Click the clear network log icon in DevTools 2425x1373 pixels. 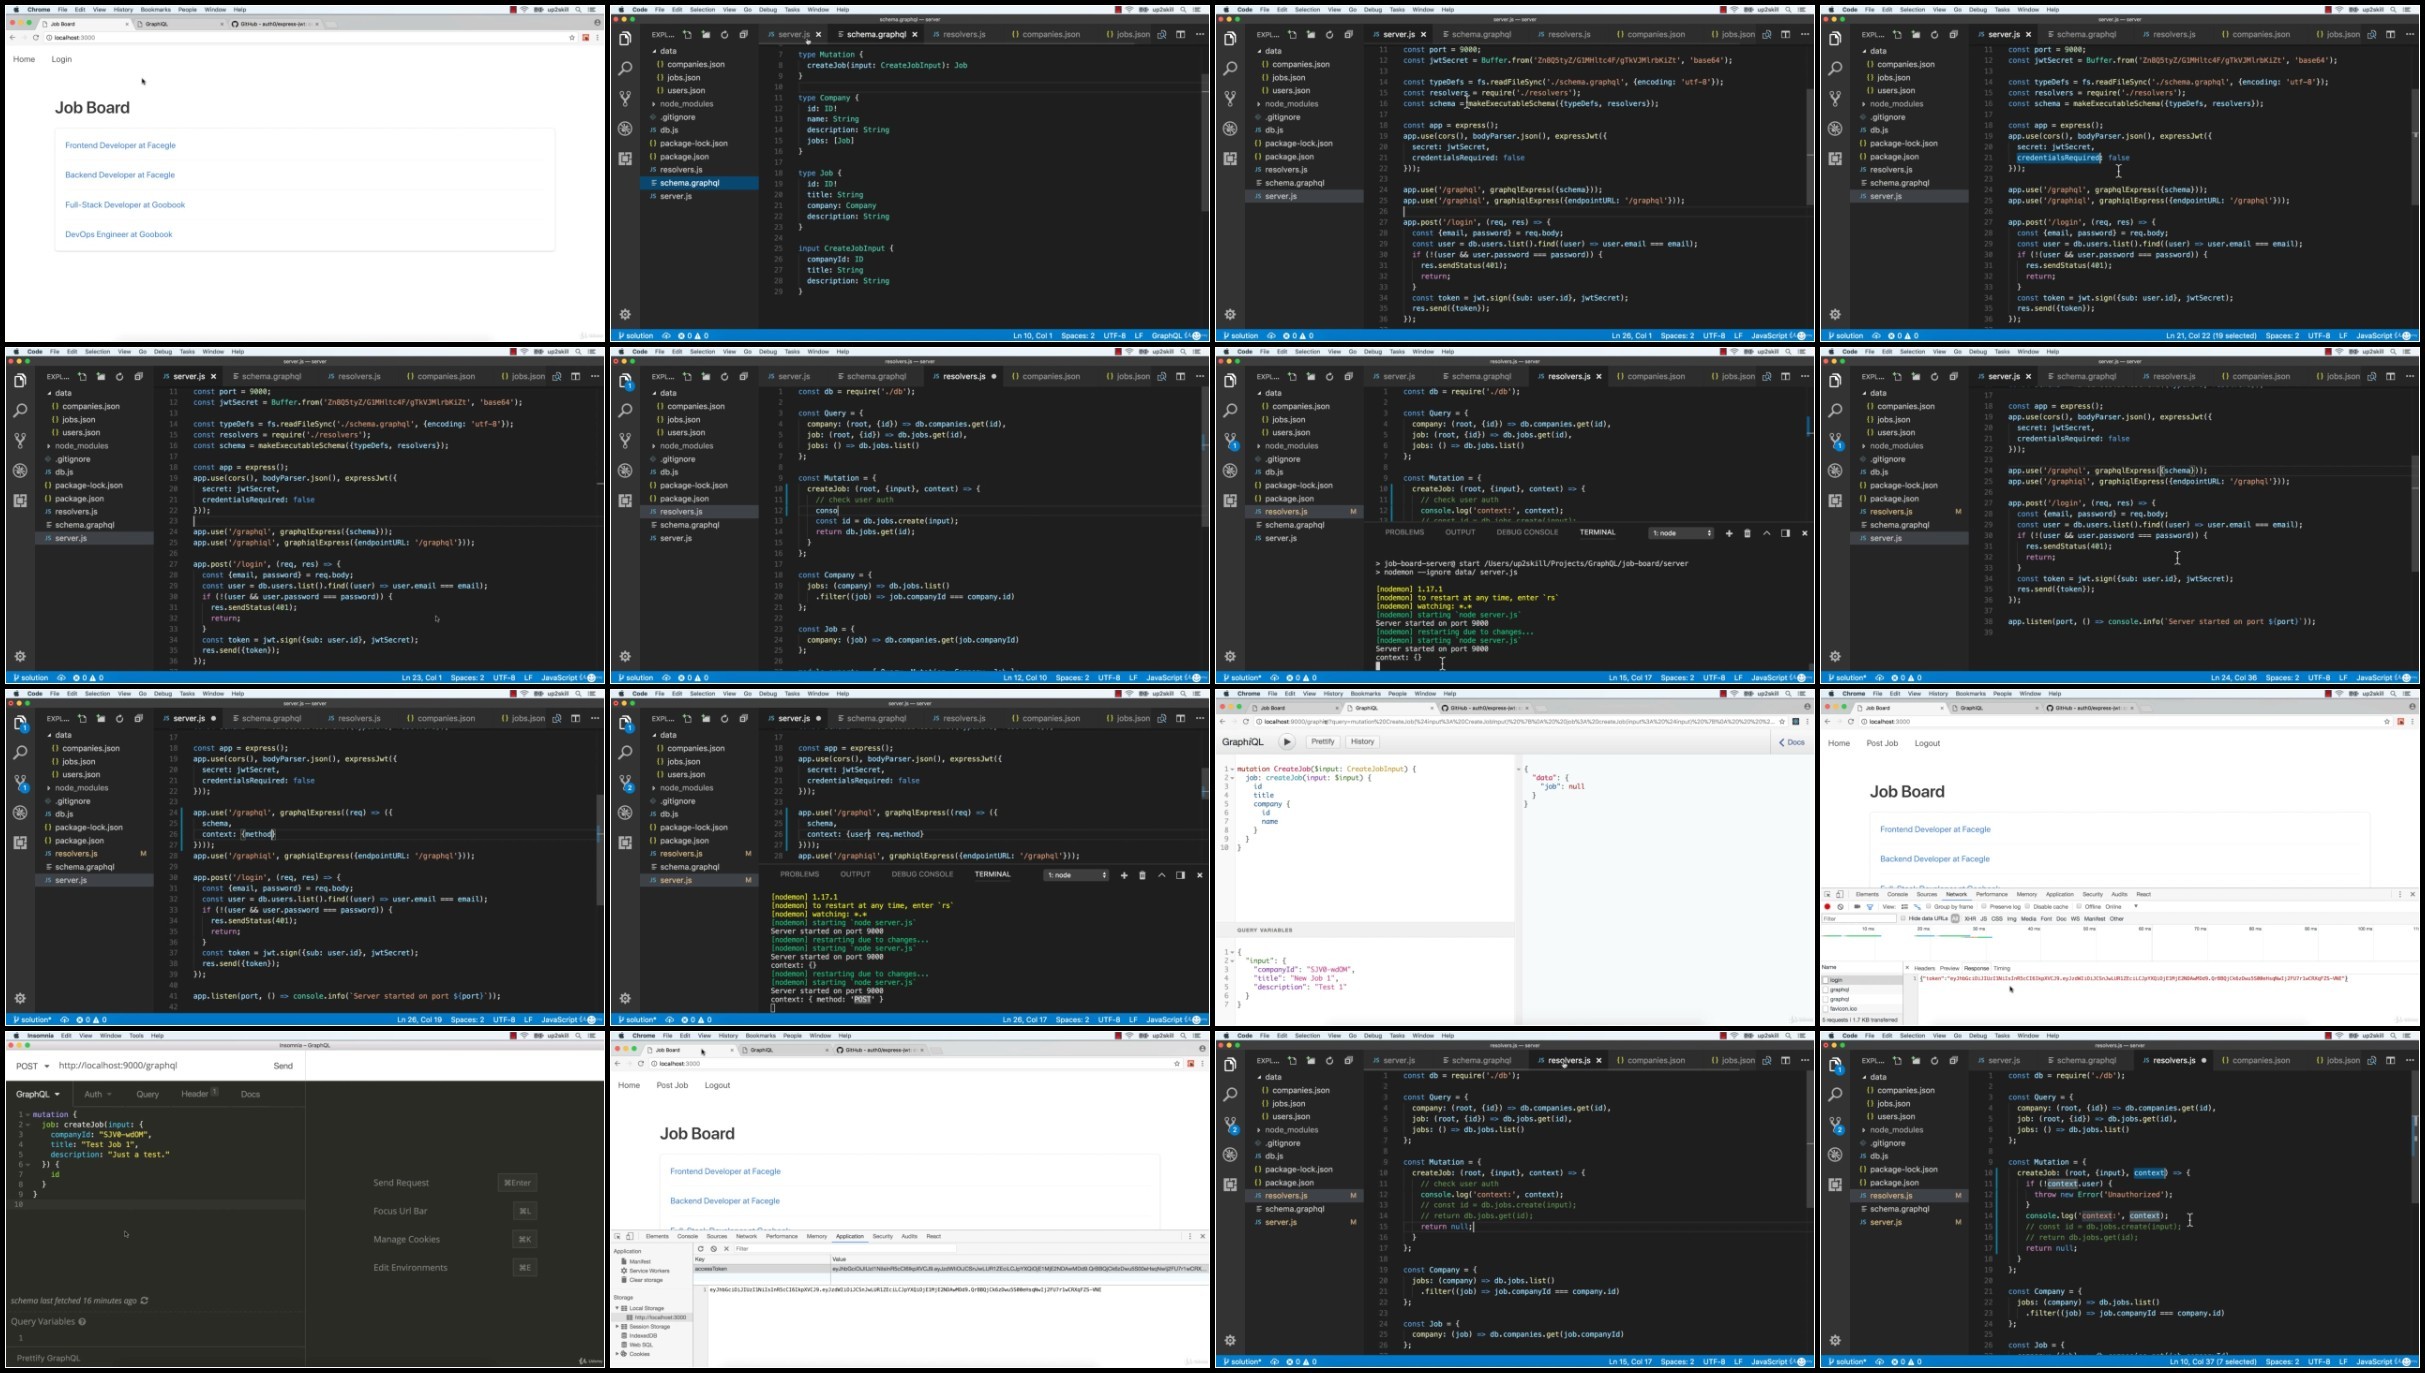tap(1840, 907)
